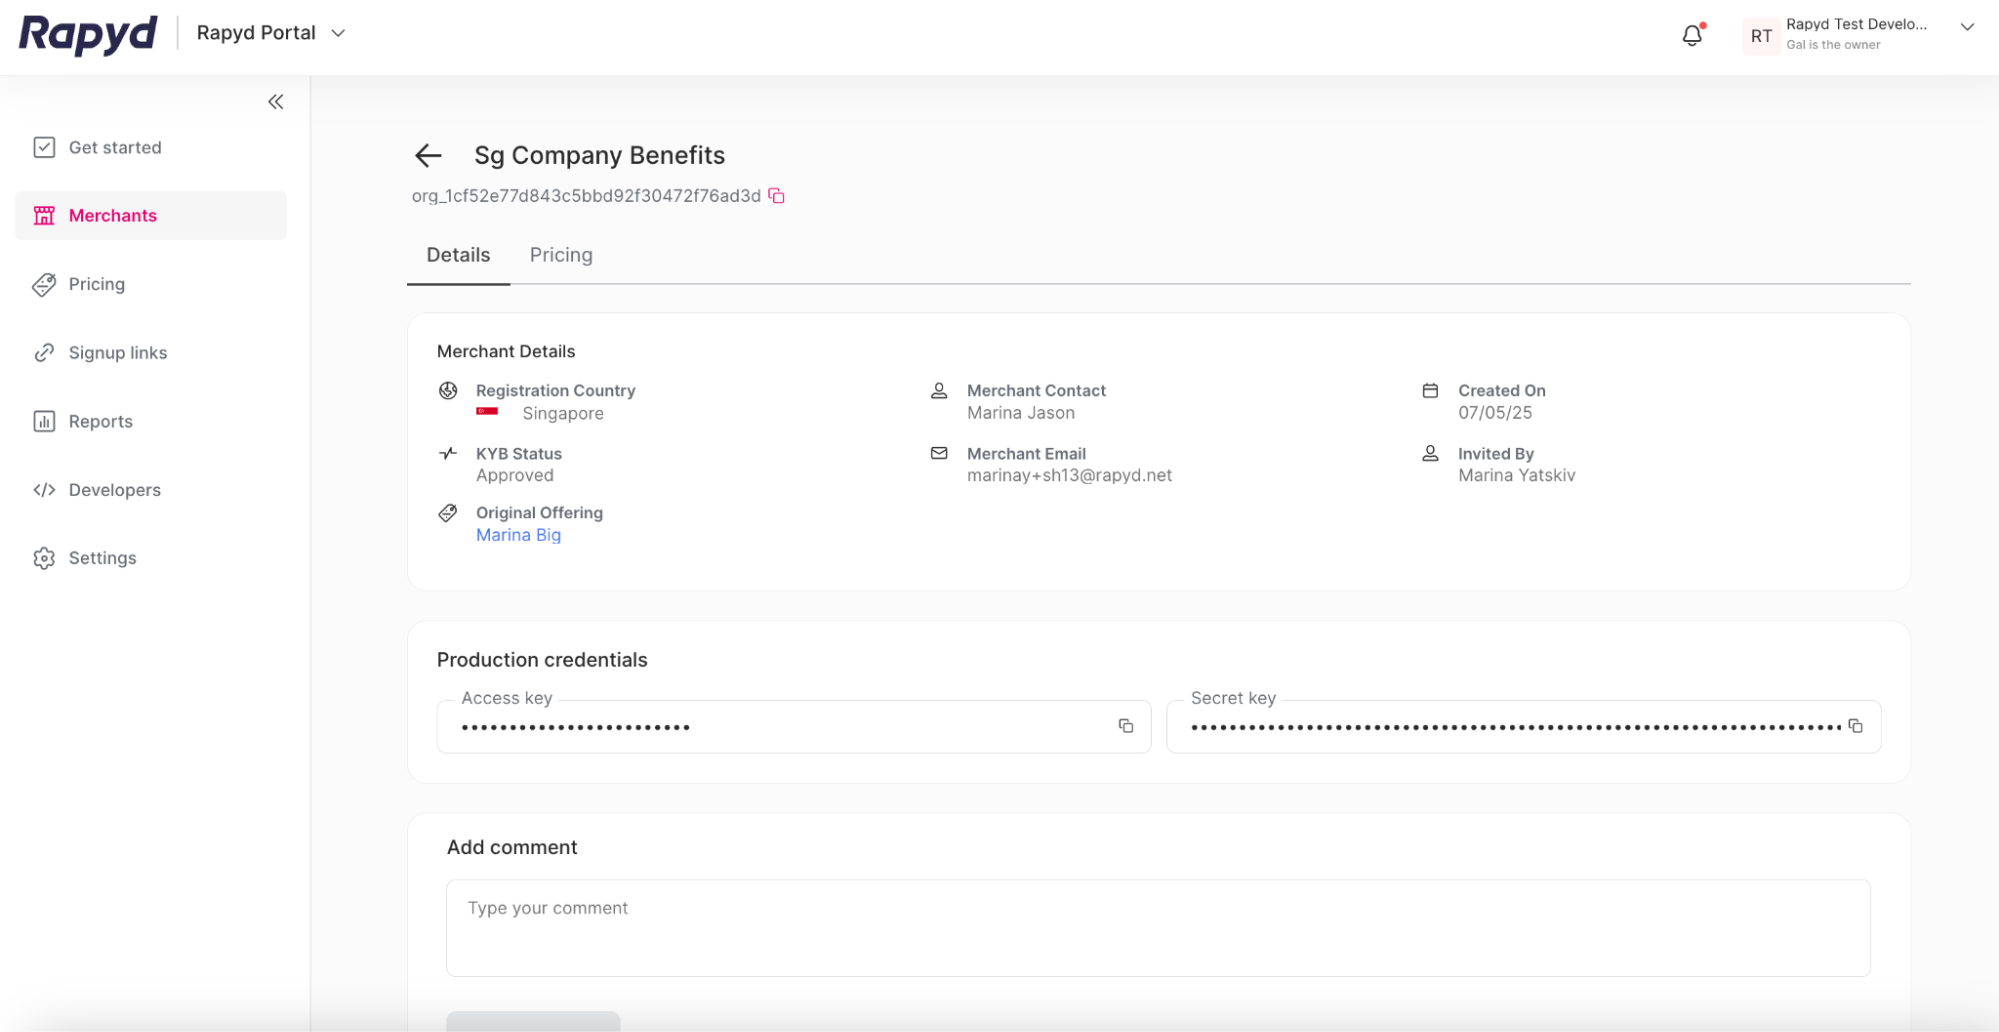Click the Add comment heading
Image resolution: width=1999 pixels, height=1032 pixels.
click(512, 847)
